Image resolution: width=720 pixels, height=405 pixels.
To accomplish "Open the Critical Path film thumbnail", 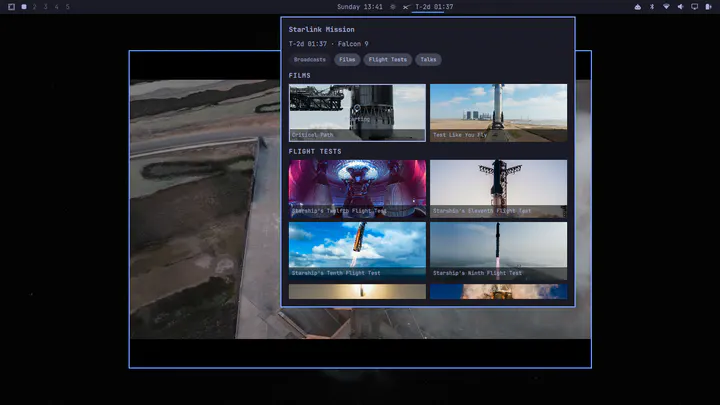I will (357, 112).
